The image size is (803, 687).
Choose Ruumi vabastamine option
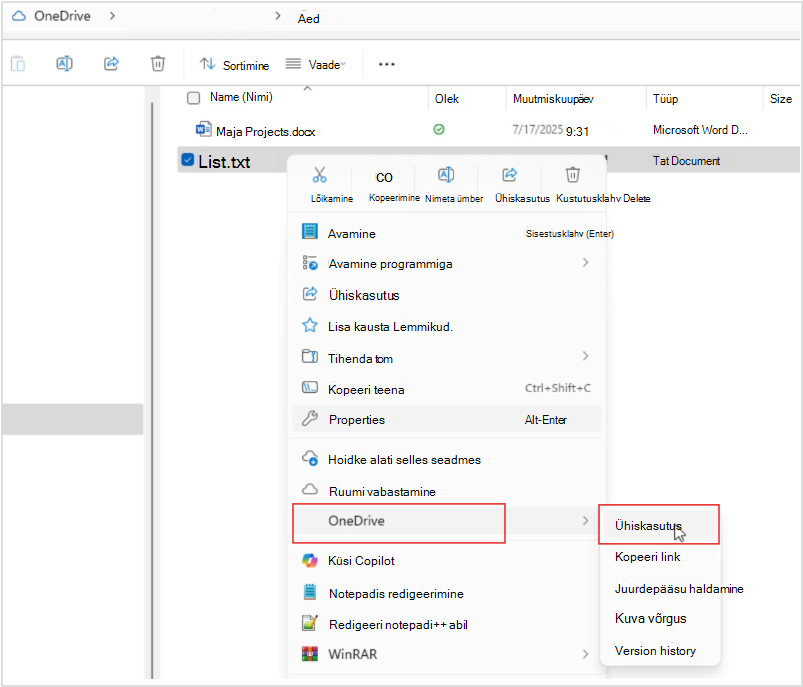446,491
